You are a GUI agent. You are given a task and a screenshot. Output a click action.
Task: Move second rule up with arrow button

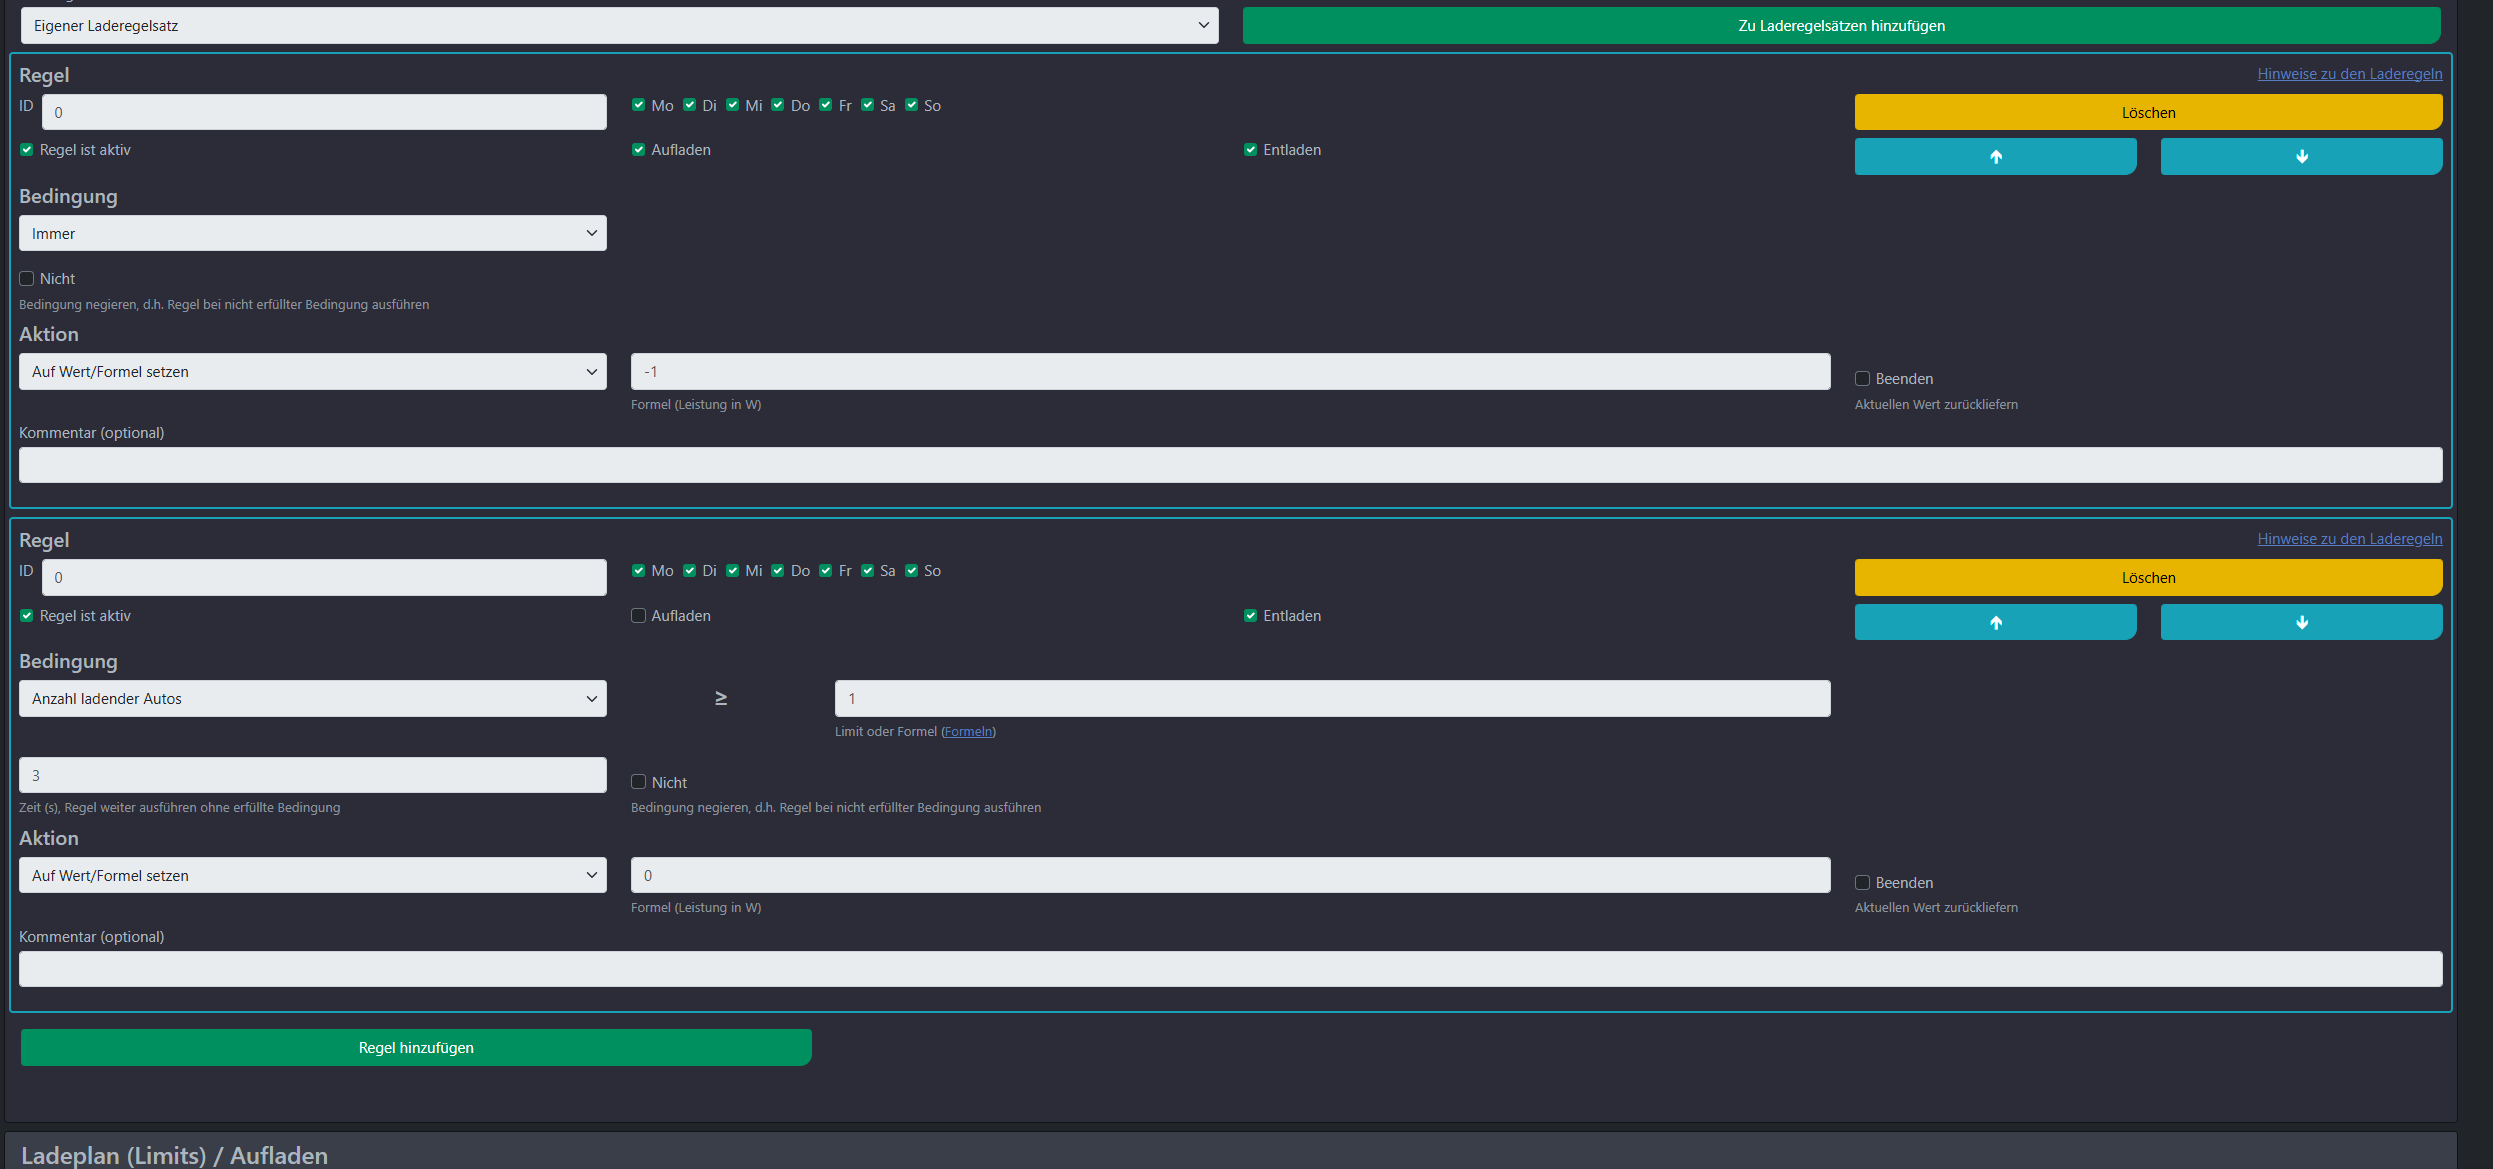coord(1995,622)
